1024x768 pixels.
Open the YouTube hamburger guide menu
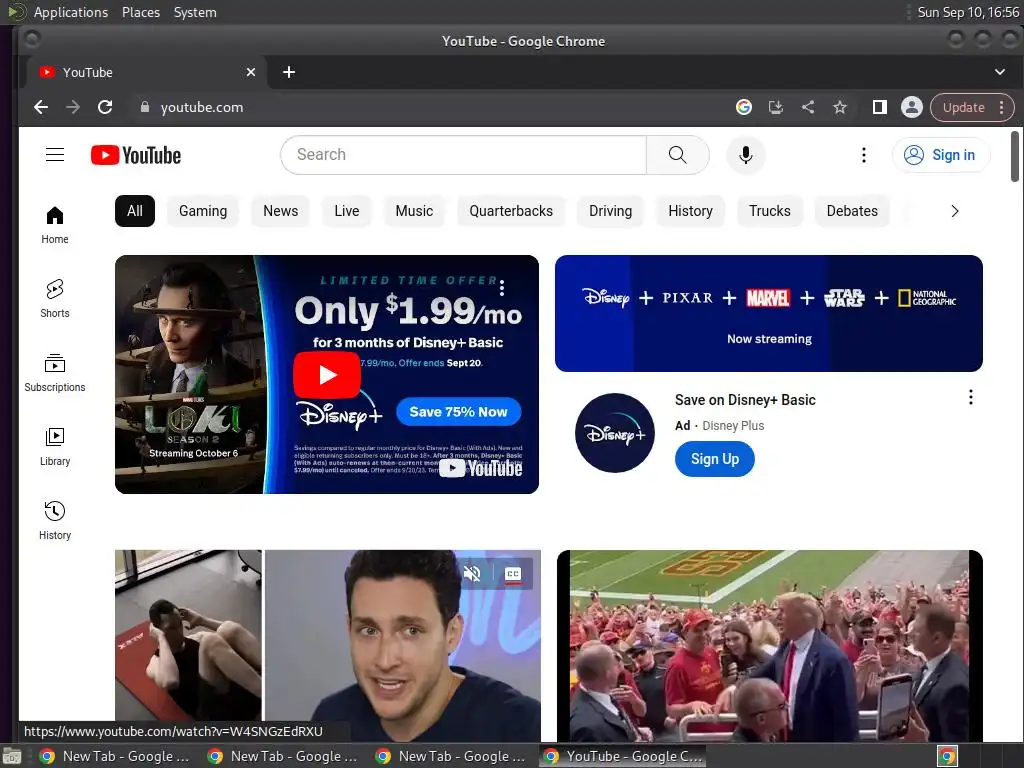tap(55, 155)
